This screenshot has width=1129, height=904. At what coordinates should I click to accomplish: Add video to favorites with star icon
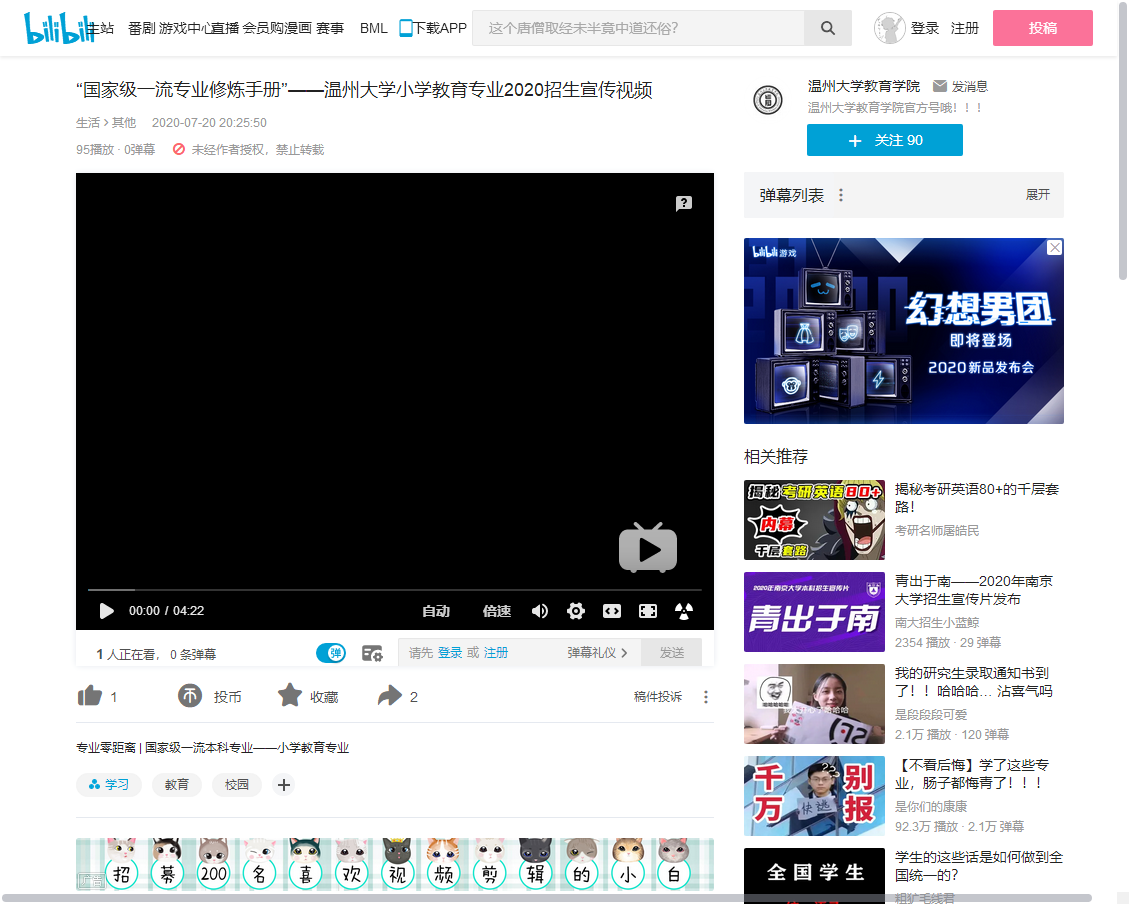(x=290, y=696)
